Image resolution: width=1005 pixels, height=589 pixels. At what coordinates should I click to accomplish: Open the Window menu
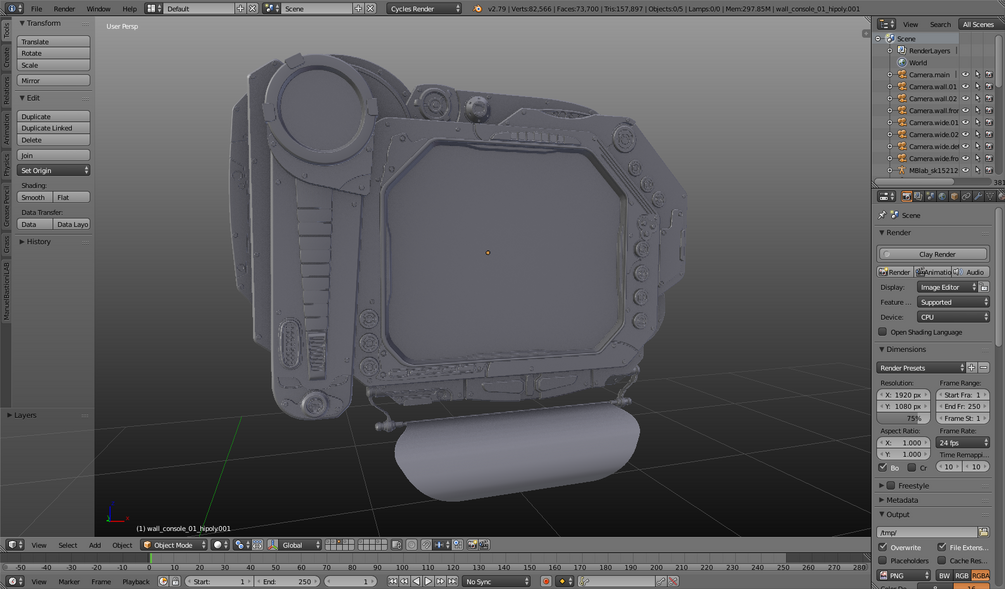click(x=98, y=9)
